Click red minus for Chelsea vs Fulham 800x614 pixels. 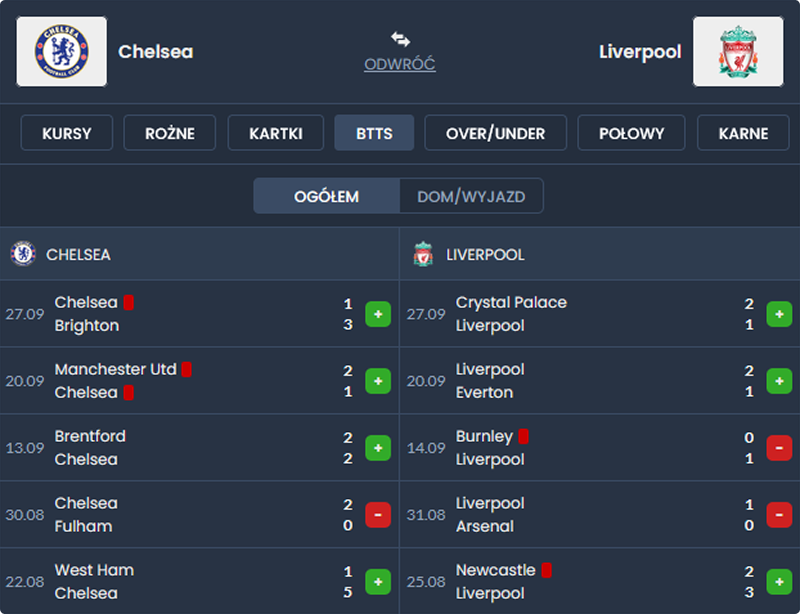378,515
